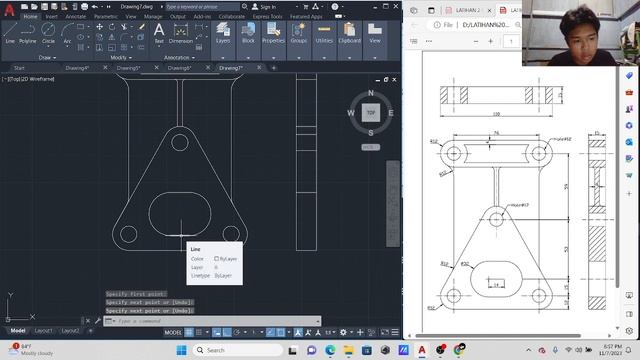Open the AutoCAD application menu logo

click(x=9, y=10)
